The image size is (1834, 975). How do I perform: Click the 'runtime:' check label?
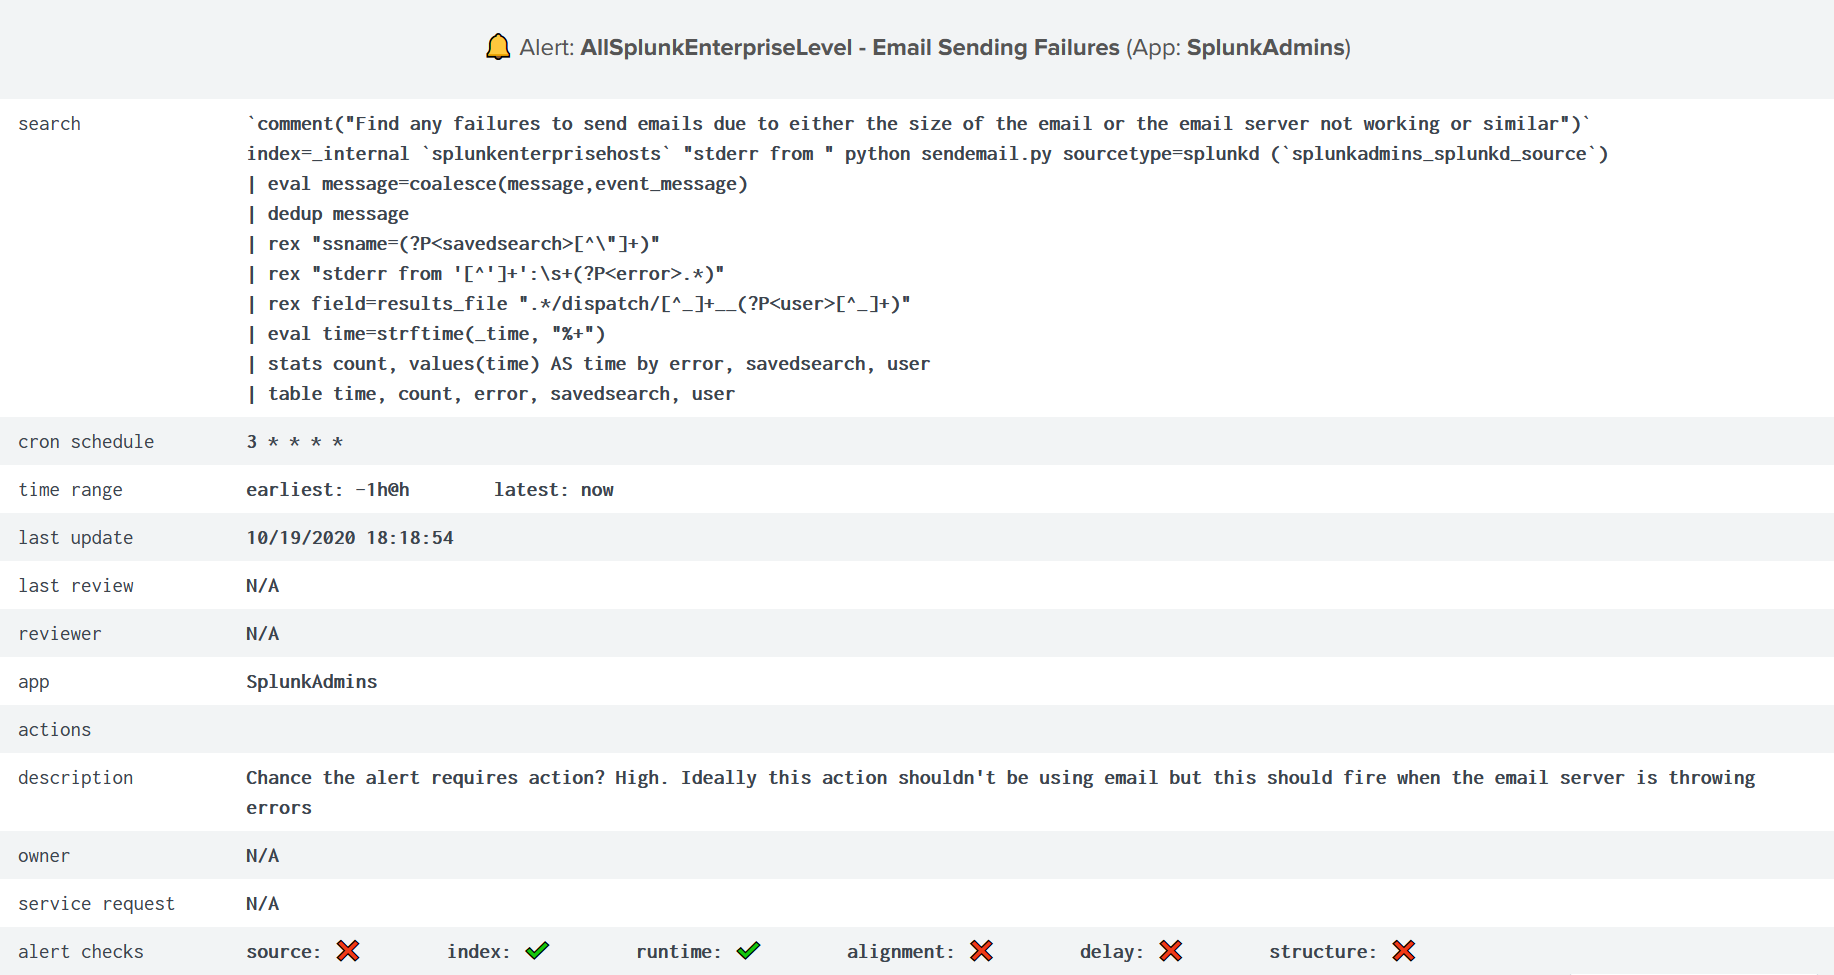click(x=679, y=952)
